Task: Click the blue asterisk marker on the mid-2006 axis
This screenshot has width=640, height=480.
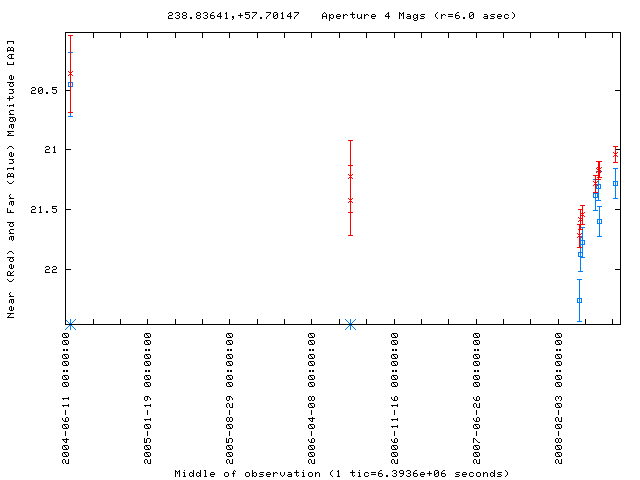Action: click(350, 324)
